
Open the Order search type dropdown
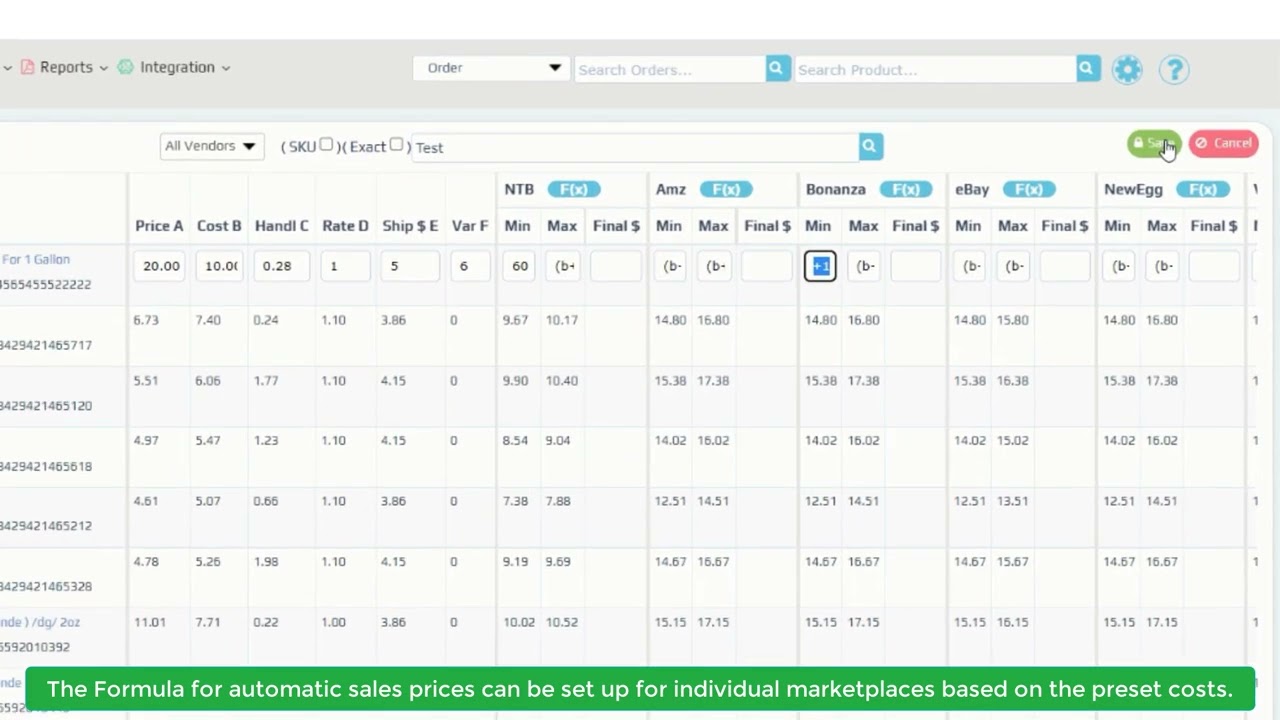492,68
